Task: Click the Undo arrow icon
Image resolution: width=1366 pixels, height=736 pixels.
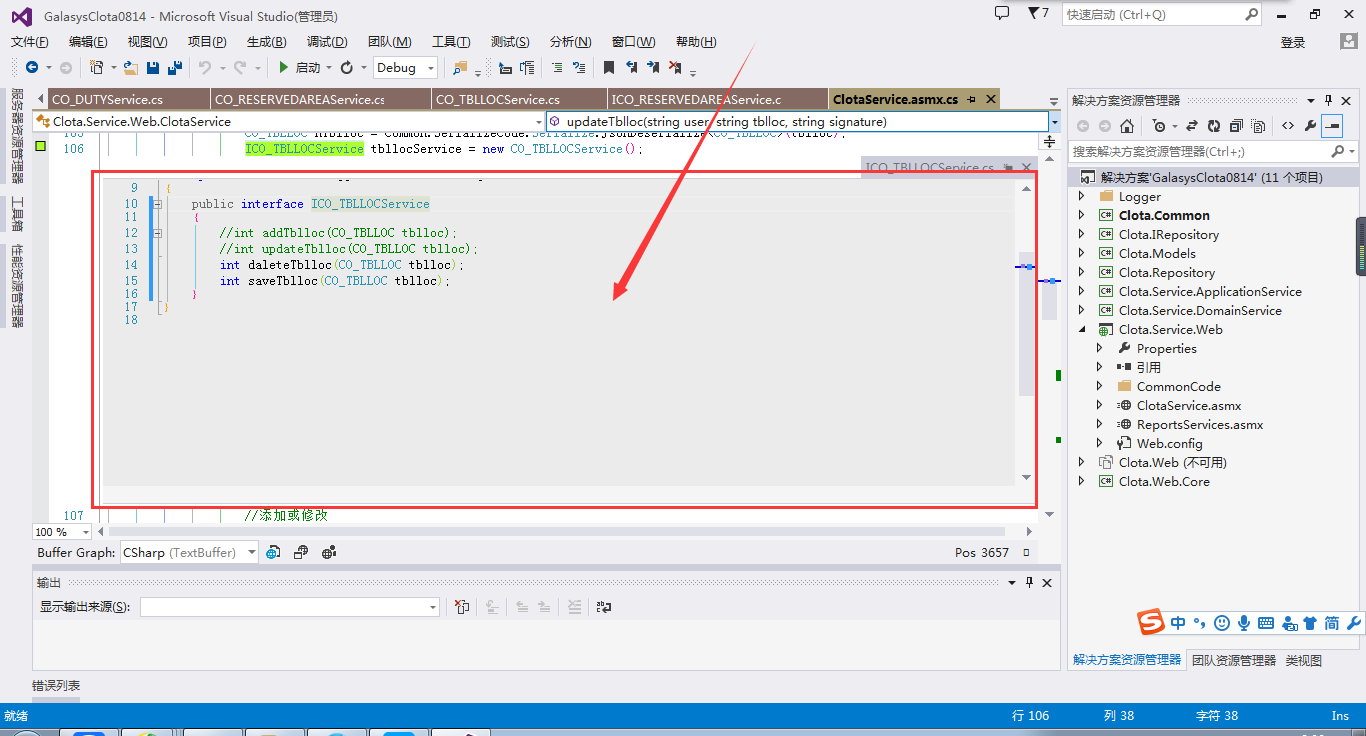Action: 204,67
